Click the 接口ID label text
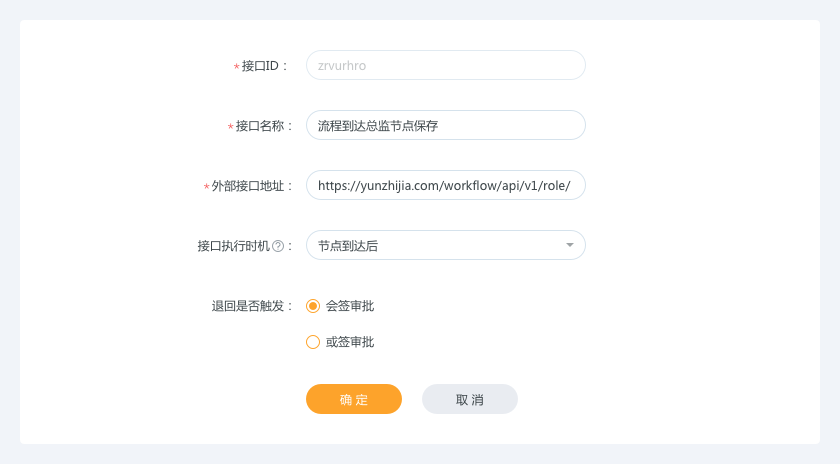Screen dimensions: 840x464 (x=260, y=66)
